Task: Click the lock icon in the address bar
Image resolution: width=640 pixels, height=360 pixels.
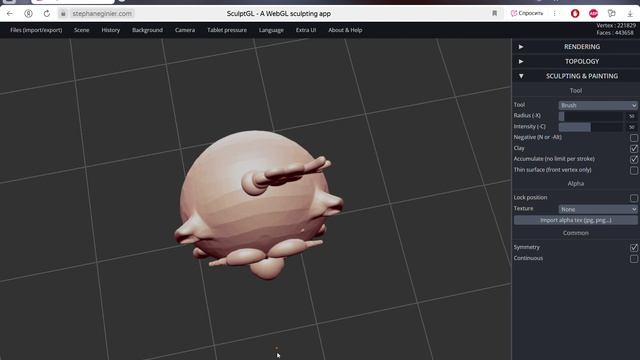Action: (63, 13)
